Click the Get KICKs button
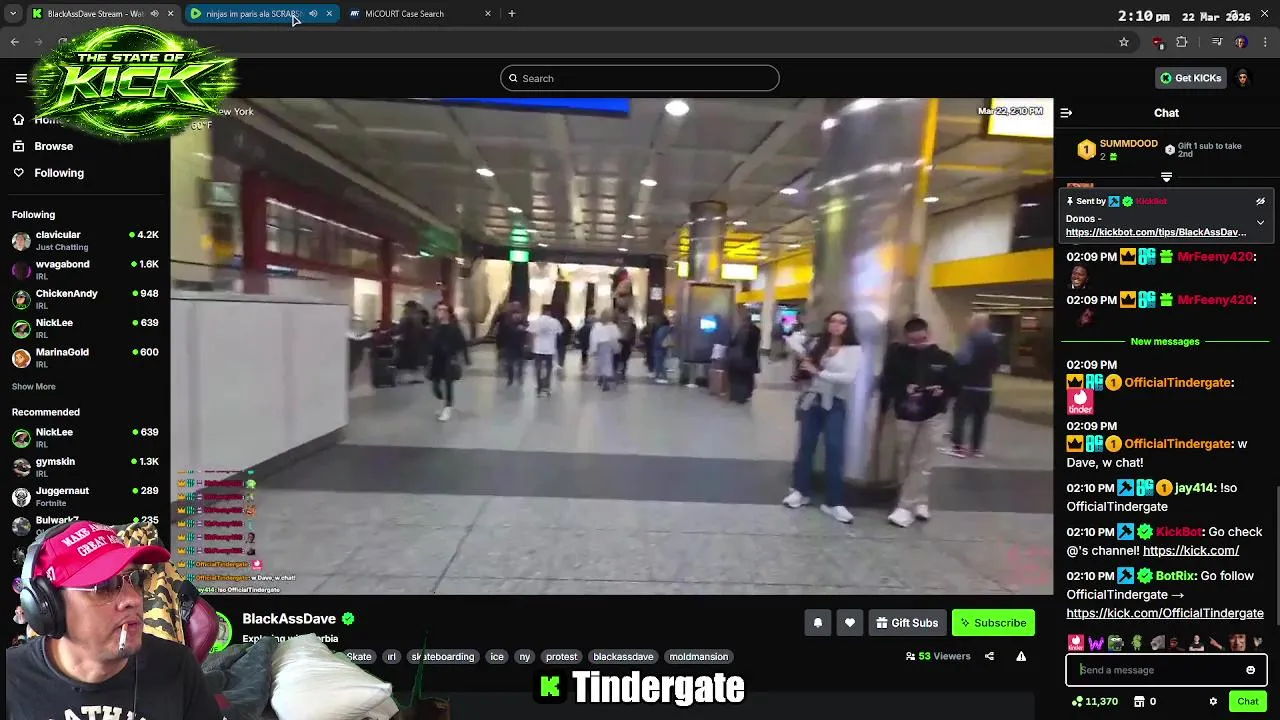This screenshot has width=1280, height=720. pos(1190,78)
